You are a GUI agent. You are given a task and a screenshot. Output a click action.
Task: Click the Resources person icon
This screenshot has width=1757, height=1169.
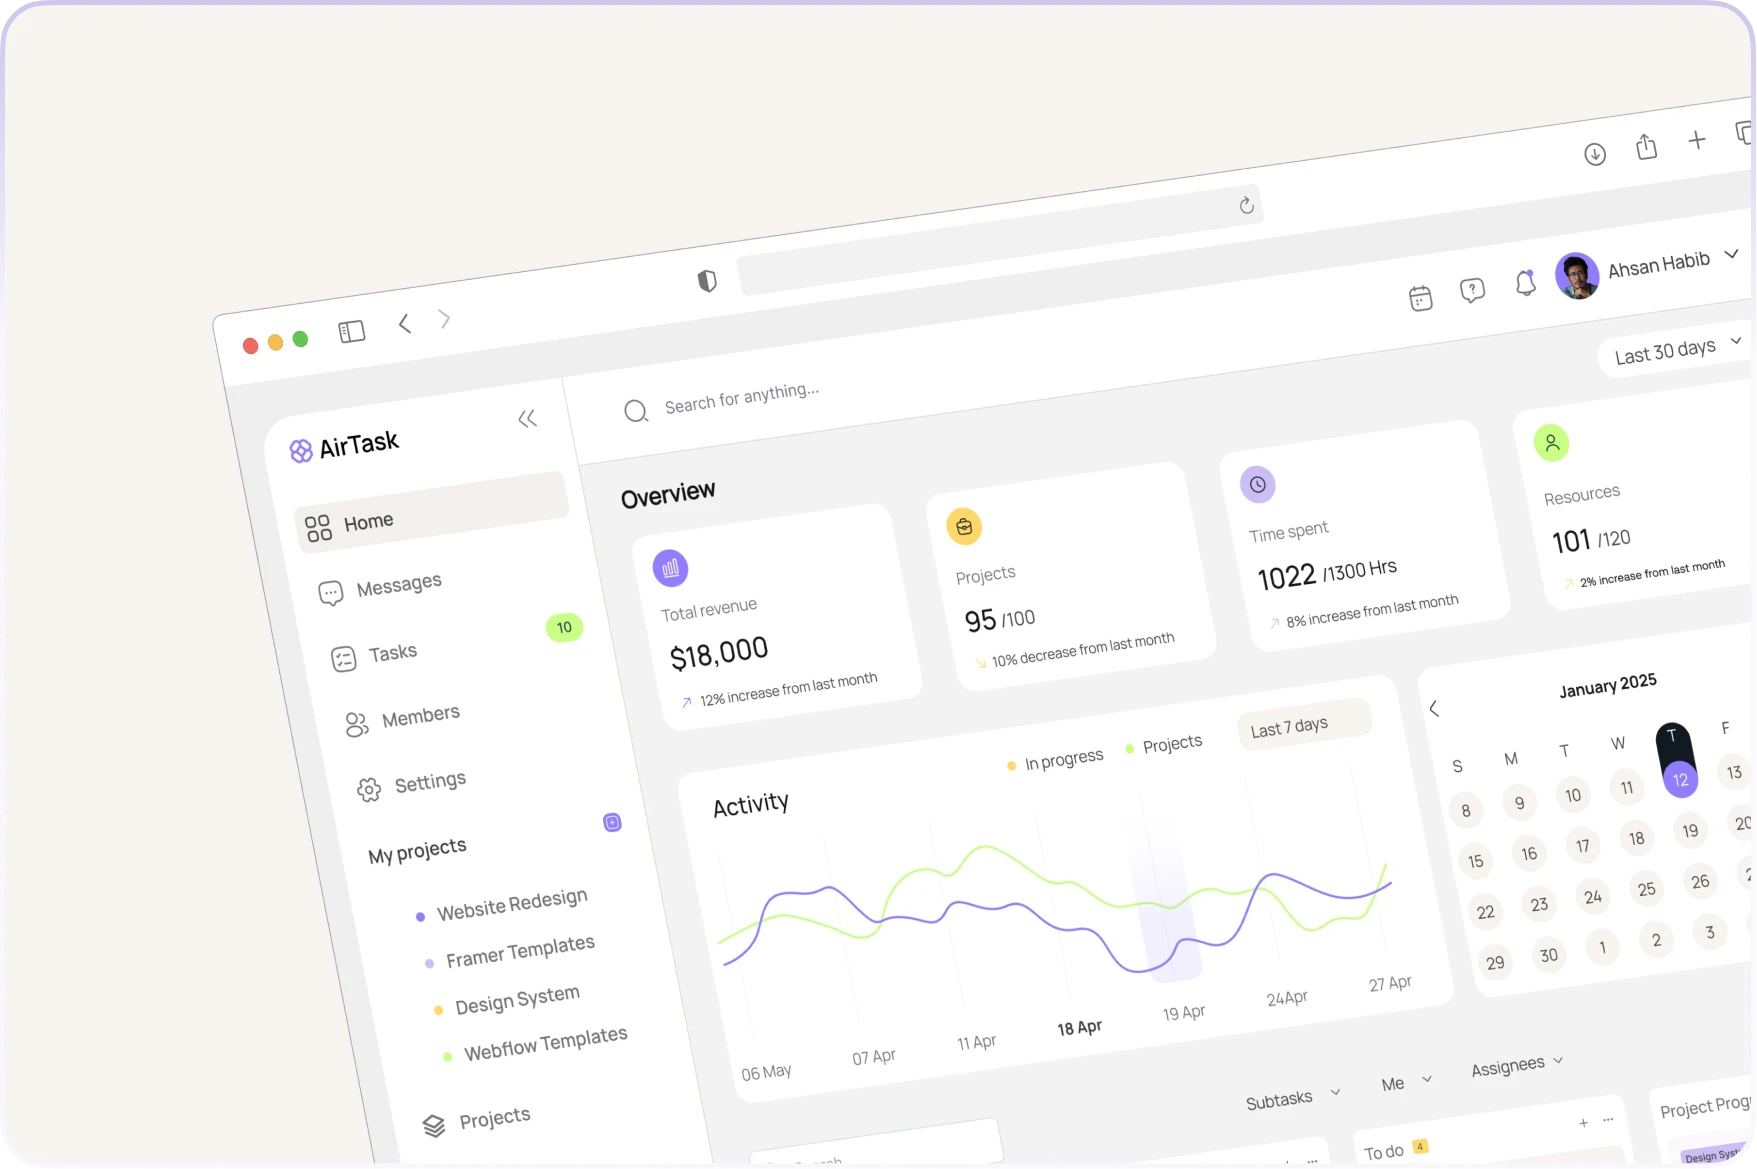(x=1551, y=442)
